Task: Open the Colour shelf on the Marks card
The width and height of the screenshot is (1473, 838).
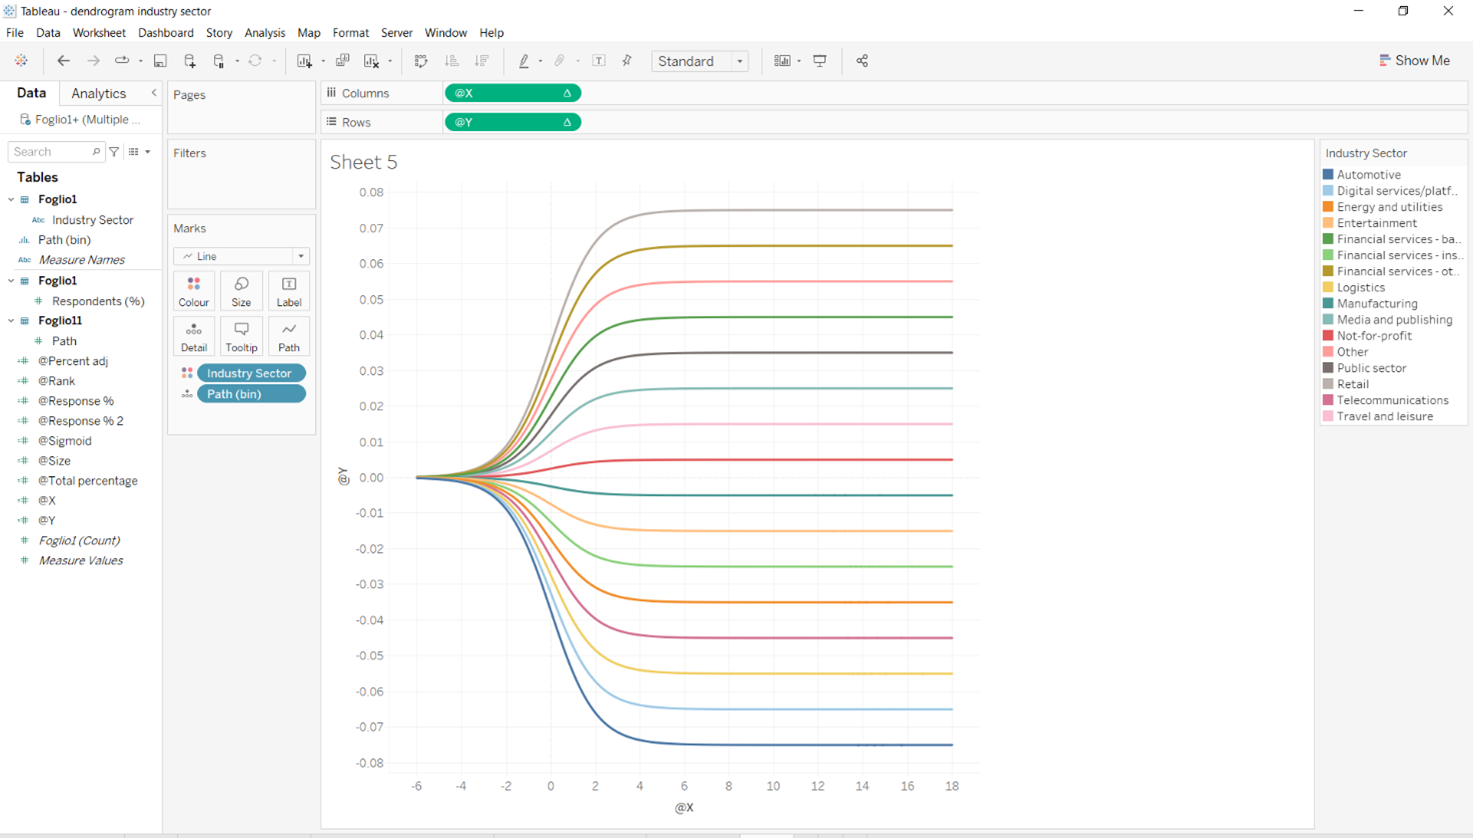Action: (x=193, y=291)
